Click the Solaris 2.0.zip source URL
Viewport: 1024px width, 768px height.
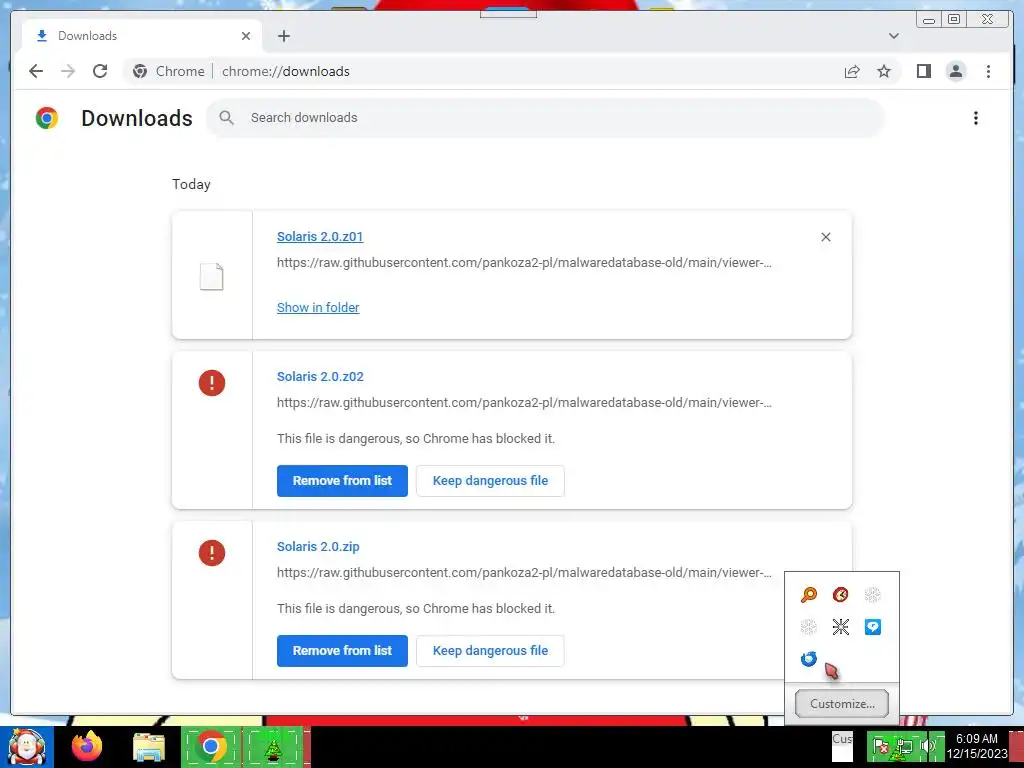pyautogui.click(x=524, y=572)
